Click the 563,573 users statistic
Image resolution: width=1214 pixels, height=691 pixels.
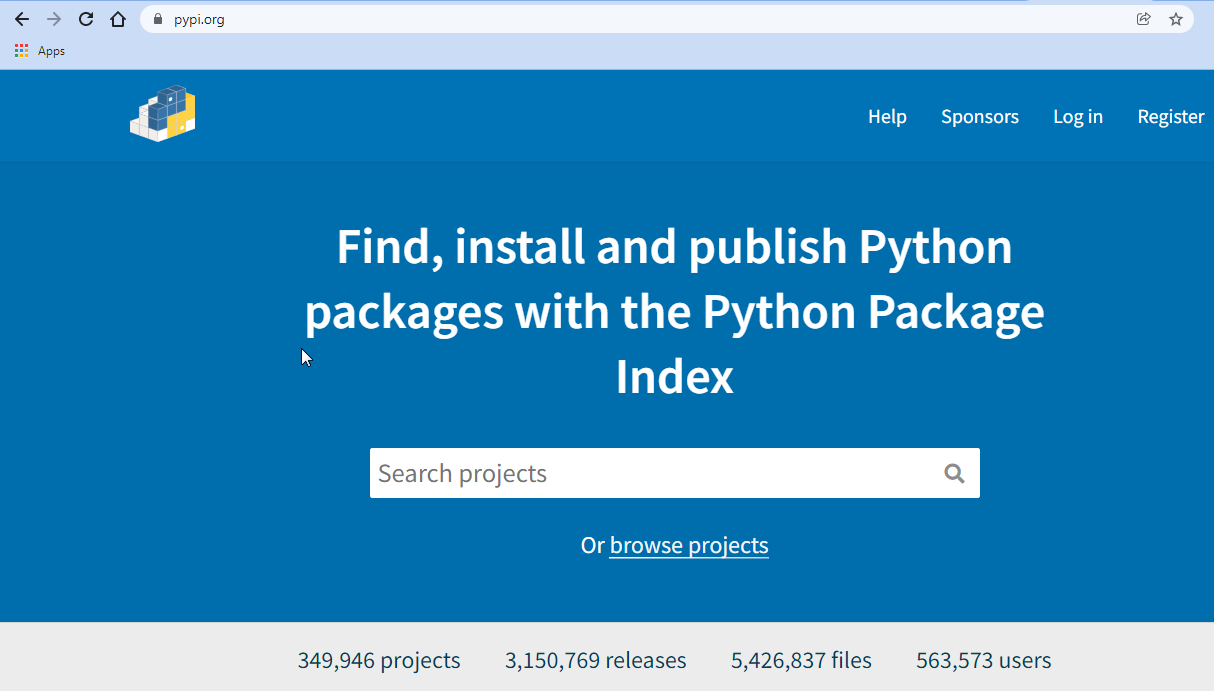coord(983,660)
